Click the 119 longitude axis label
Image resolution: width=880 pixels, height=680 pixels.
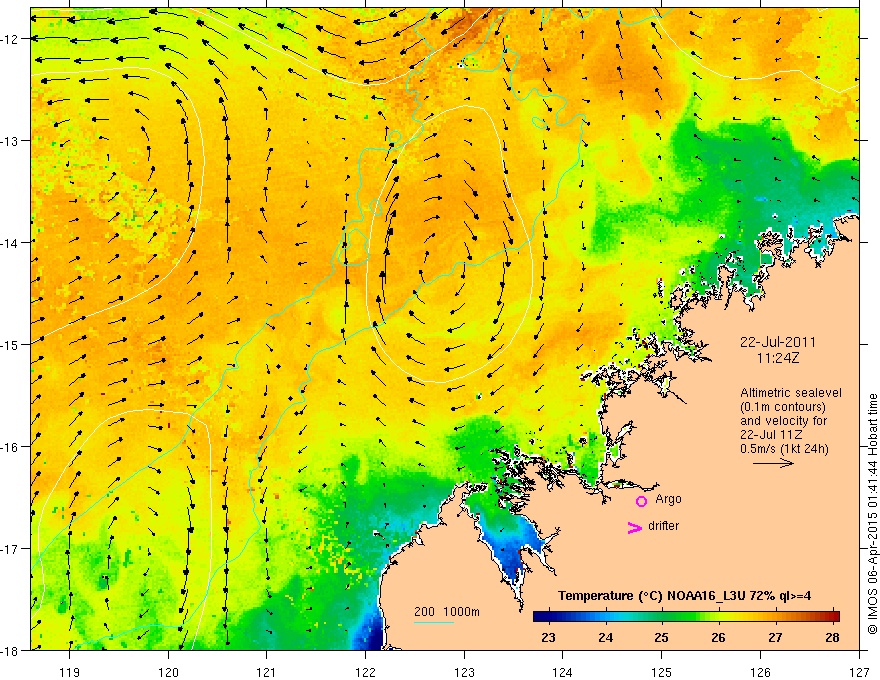point(70,672)
